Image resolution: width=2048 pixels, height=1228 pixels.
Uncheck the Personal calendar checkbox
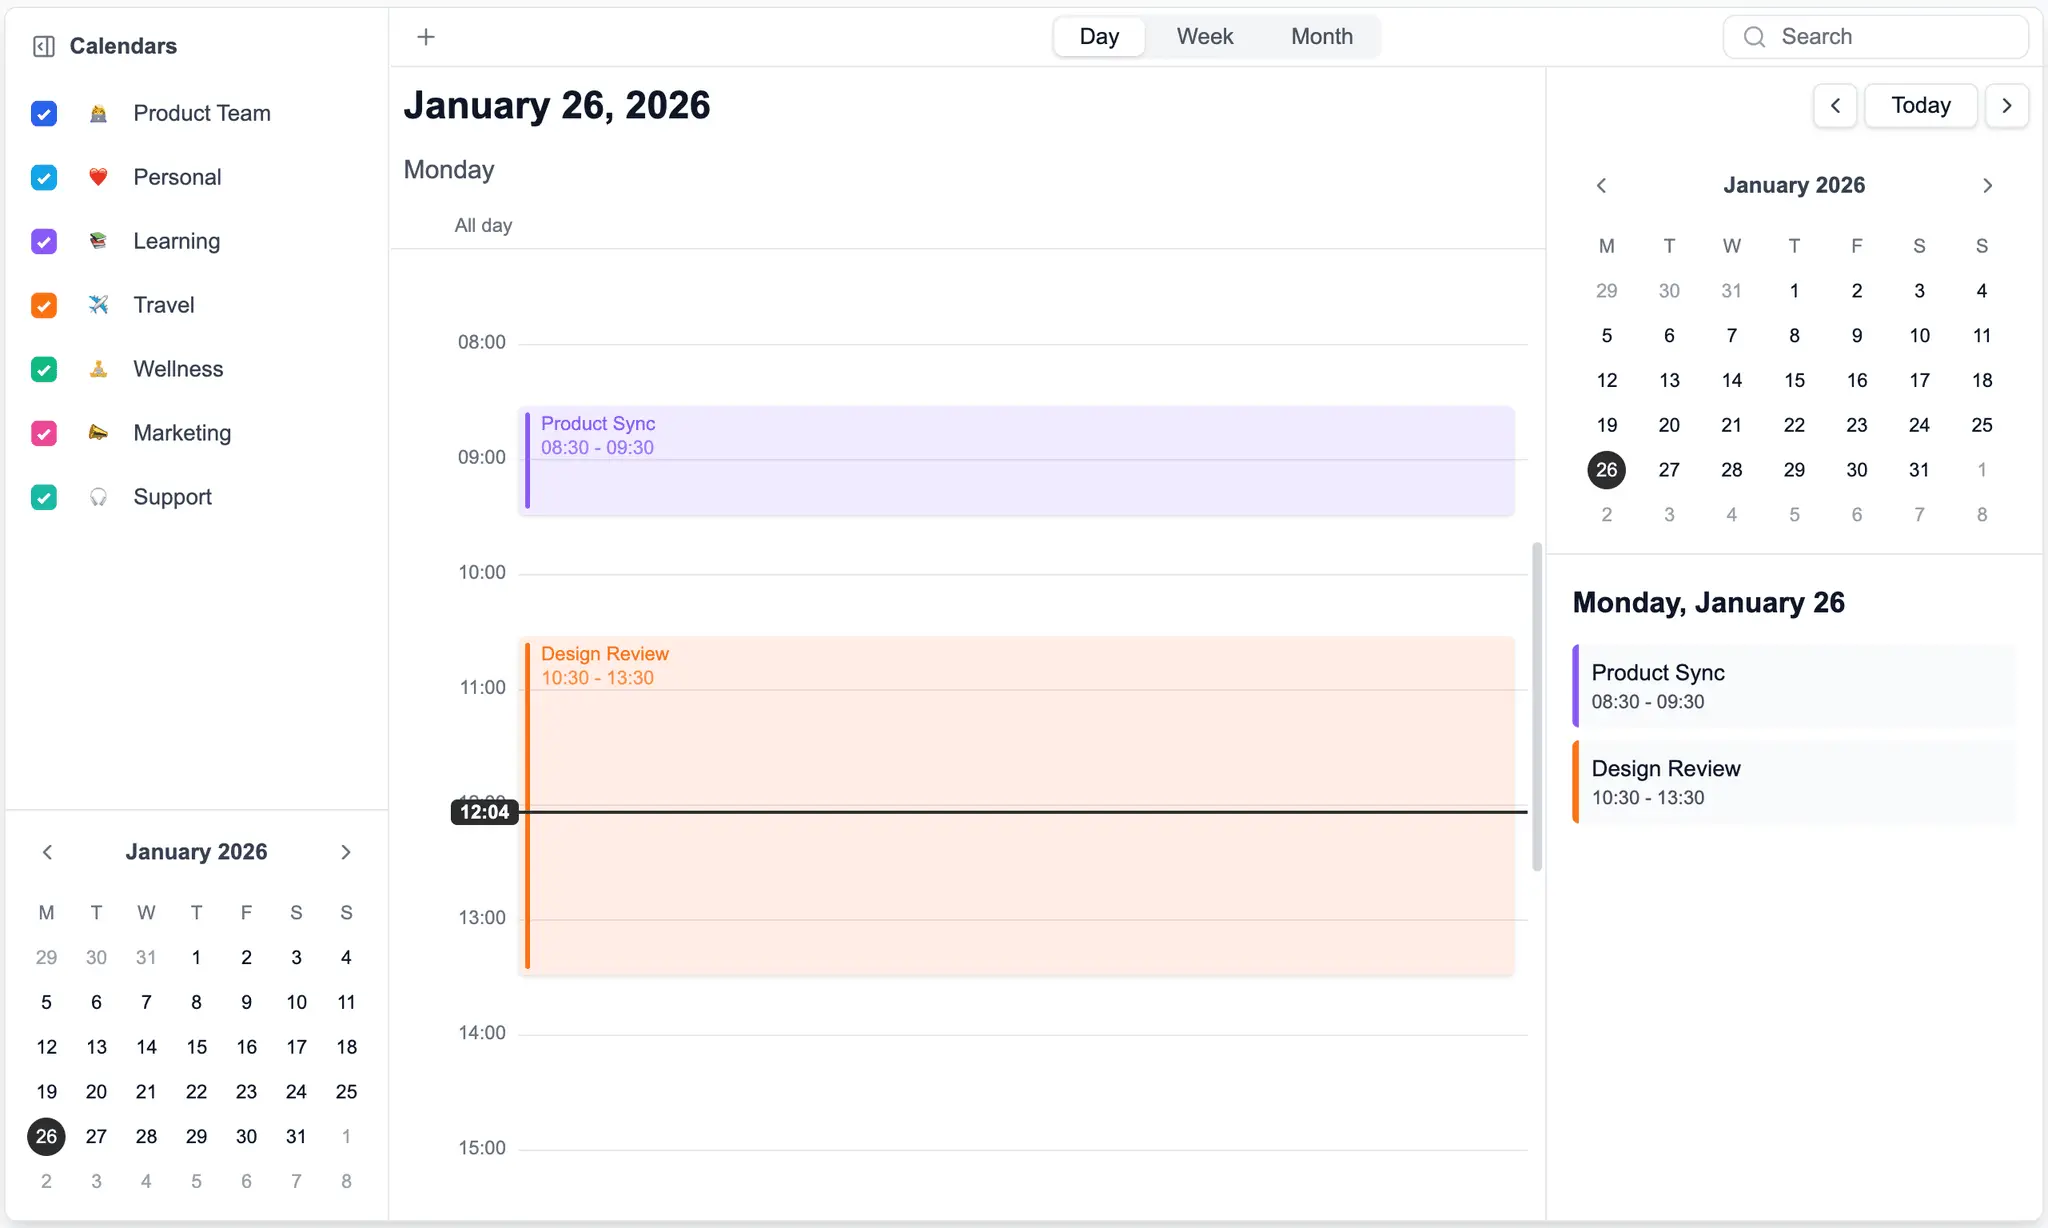[44, 177]
